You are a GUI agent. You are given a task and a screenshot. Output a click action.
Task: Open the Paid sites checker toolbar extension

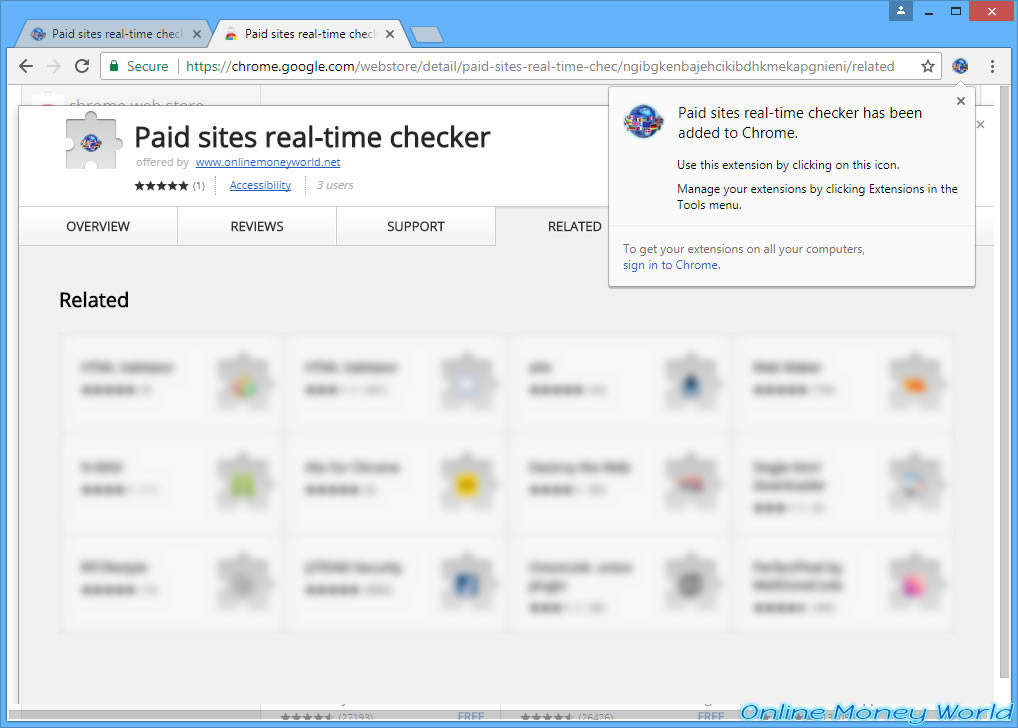(x=960, y=66)
